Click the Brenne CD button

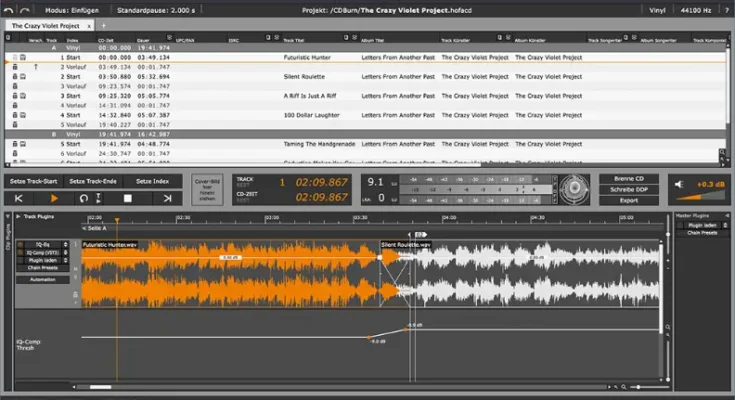pyautogui.click(x=628, y=179)
